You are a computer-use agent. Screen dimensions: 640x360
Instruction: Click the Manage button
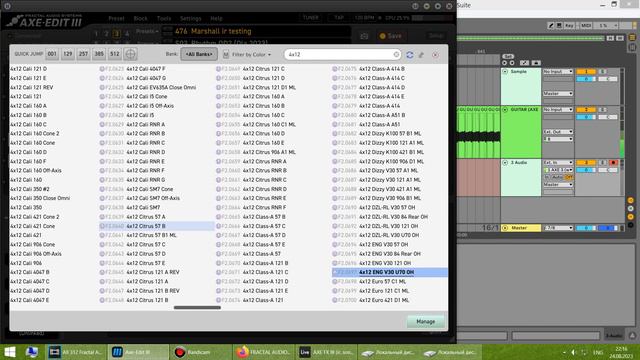425,322
